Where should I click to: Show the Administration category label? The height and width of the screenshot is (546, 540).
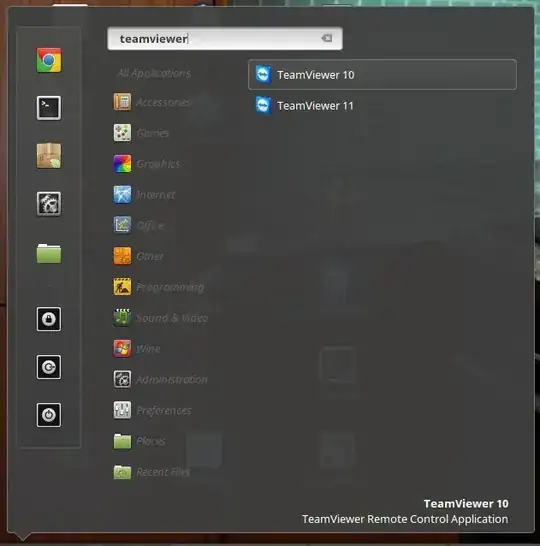click(172, 380)
